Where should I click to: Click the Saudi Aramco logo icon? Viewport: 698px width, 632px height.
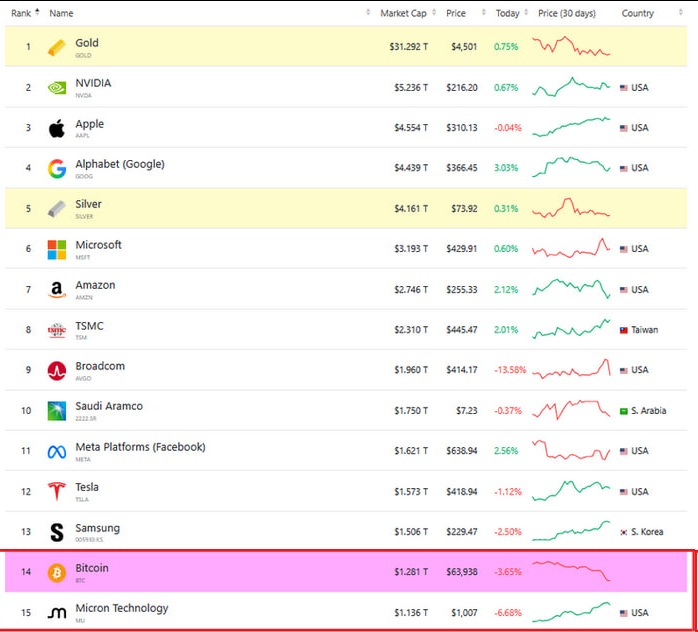(57, 411)
